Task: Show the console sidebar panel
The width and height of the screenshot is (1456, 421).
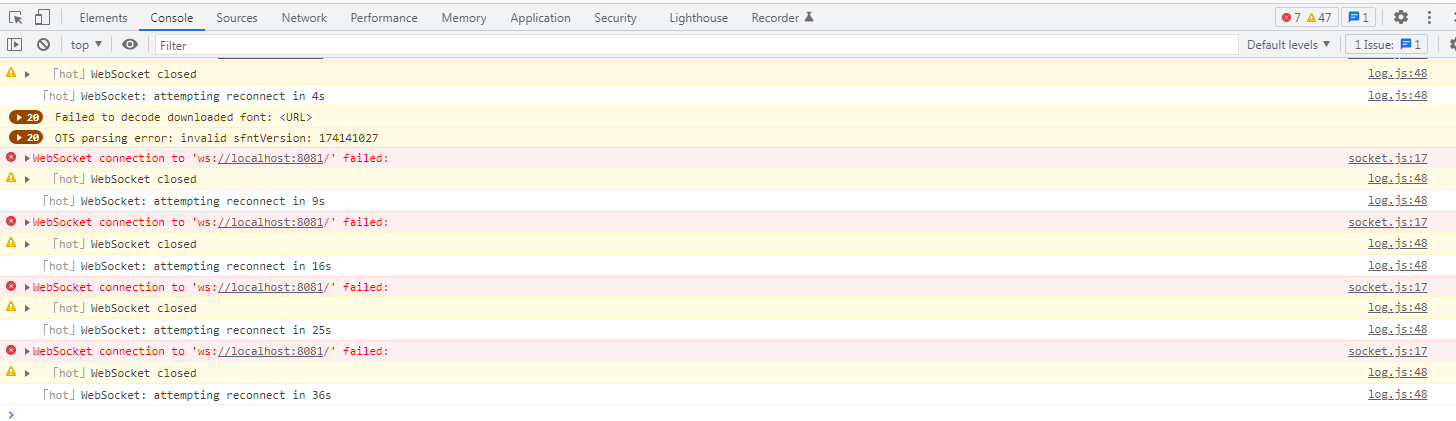Action: (x=14, y=44)
